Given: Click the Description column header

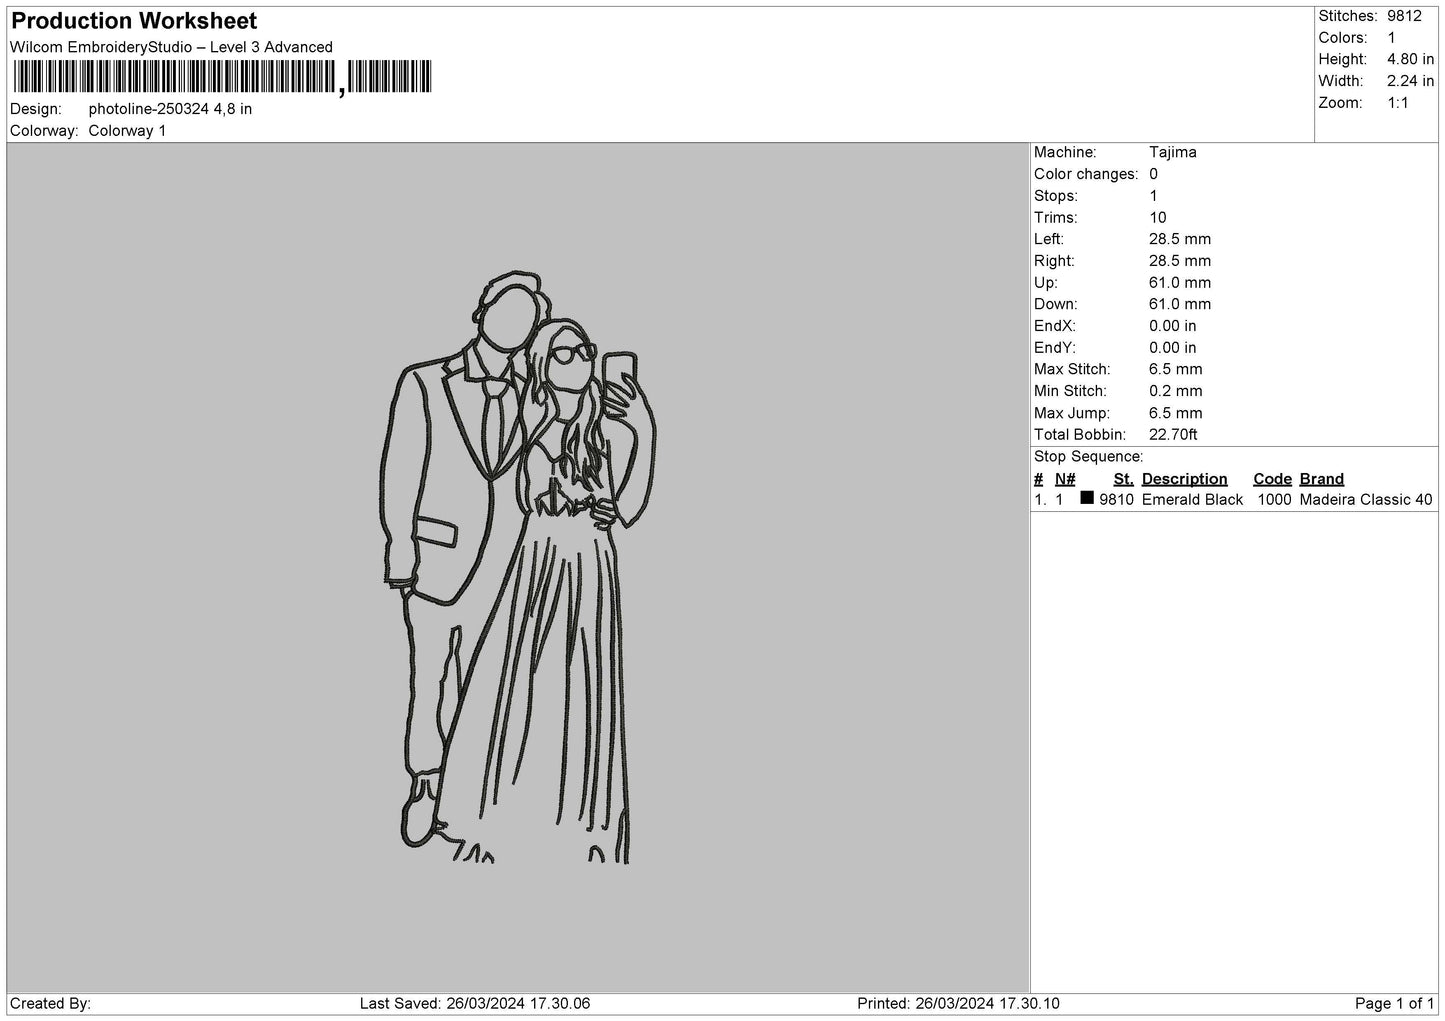Looking at the screenshot, I should 1184,479.
